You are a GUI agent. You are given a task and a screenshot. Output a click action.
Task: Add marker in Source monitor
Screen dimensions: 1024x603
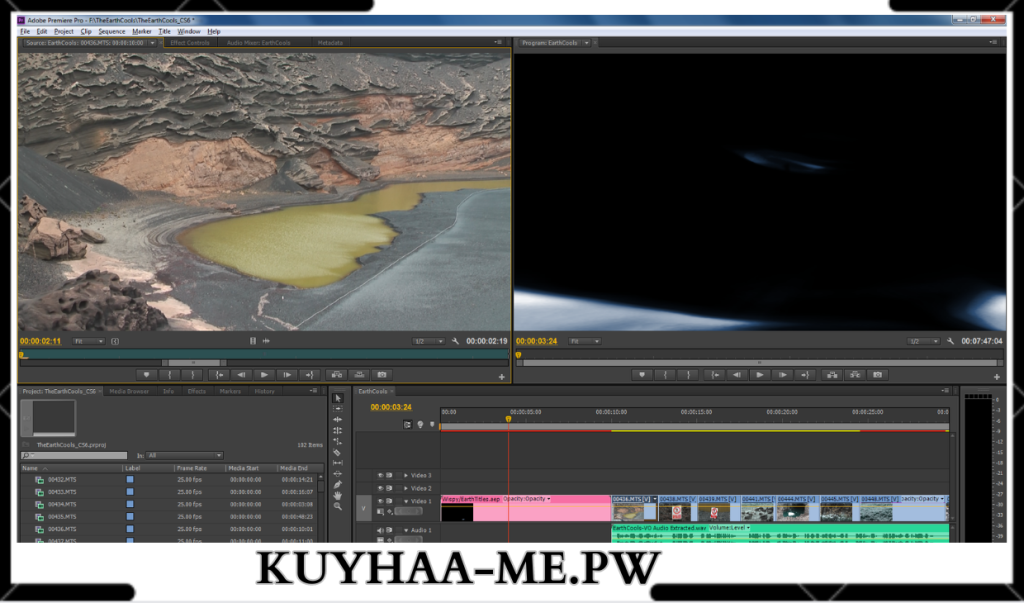[146, 375]
